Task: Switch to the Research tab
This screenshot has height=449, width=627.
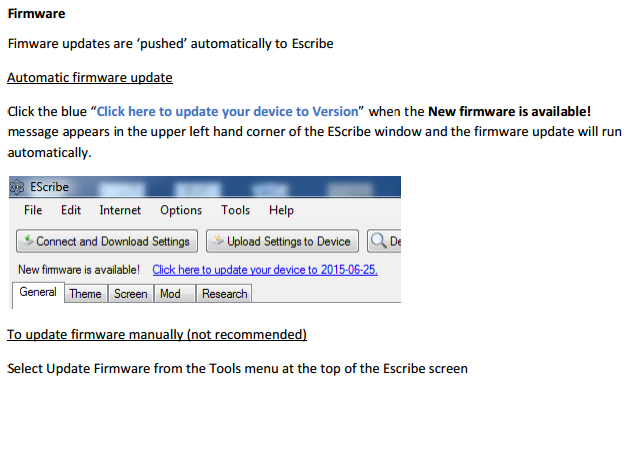Action: [224, 294]
